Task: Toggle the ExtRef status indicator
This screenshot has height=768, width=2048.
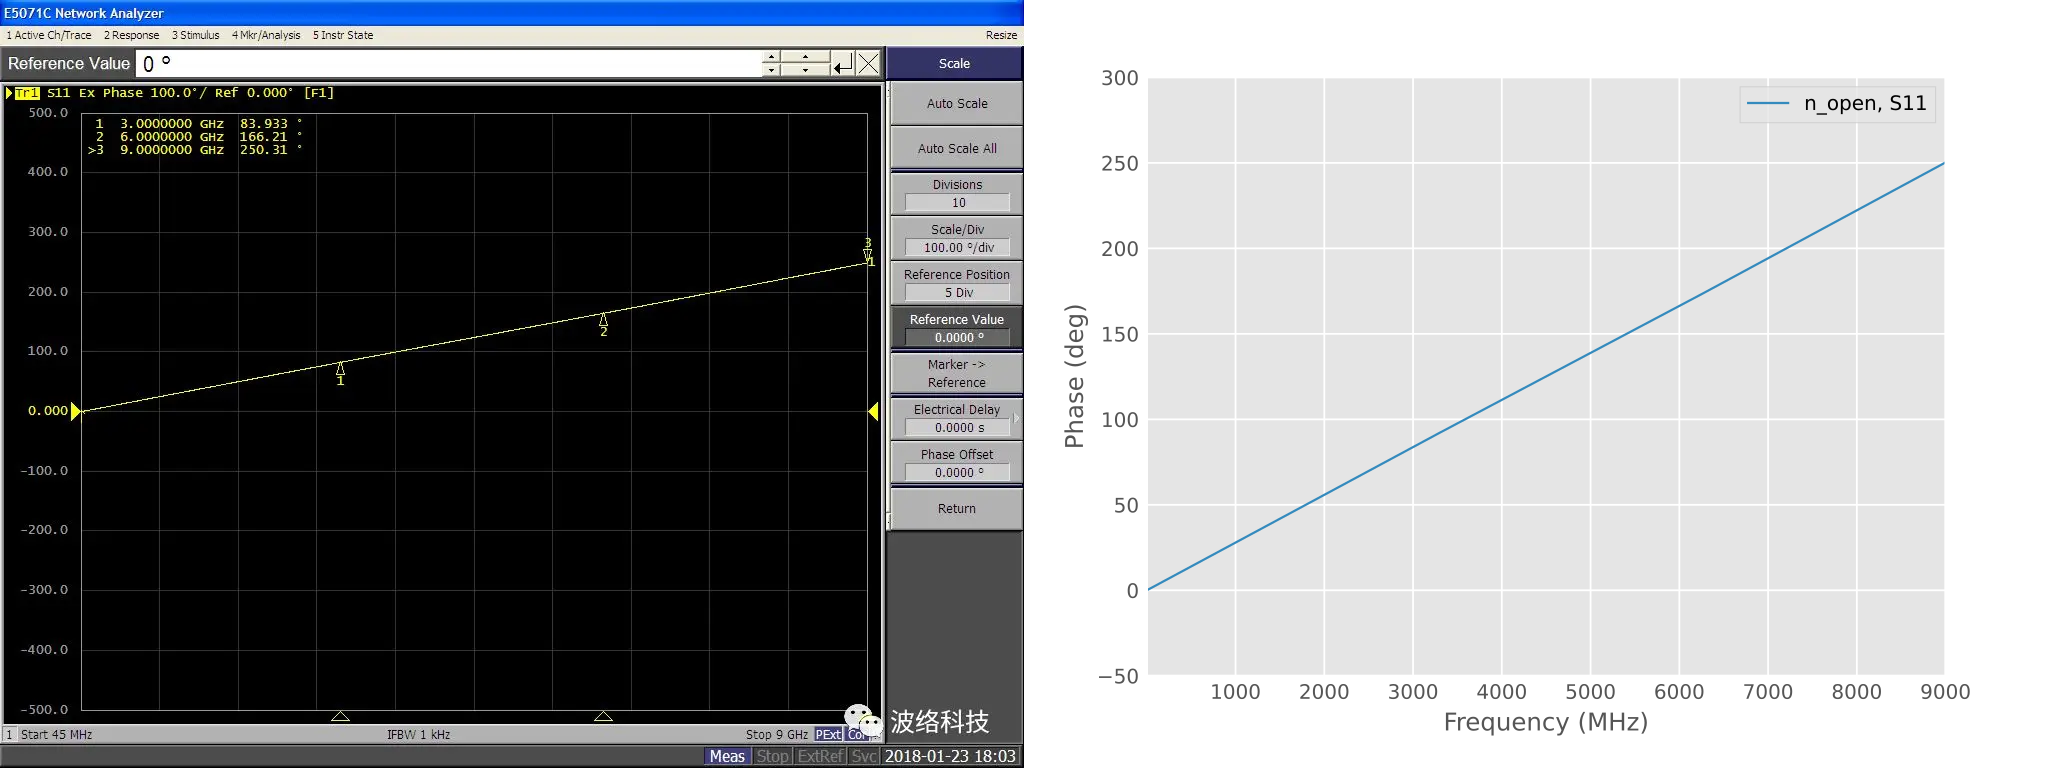Action: tap(820, 756)
